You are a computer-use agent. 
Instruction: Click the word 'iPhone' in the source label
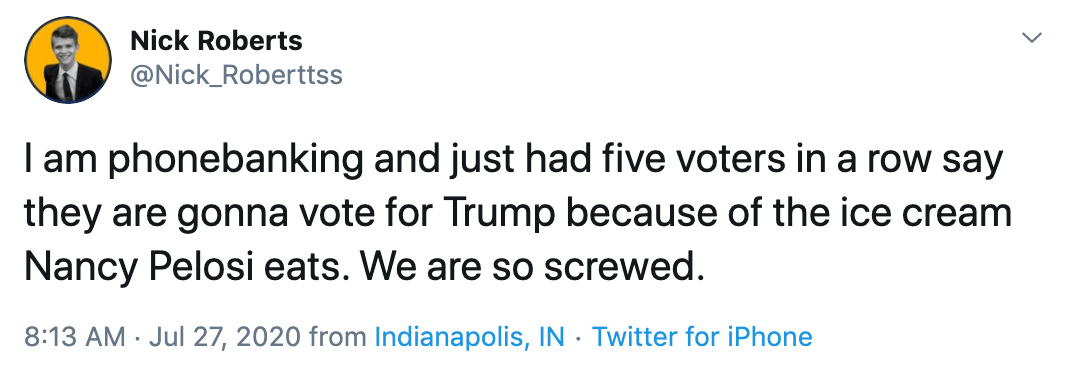pos(771,337)
